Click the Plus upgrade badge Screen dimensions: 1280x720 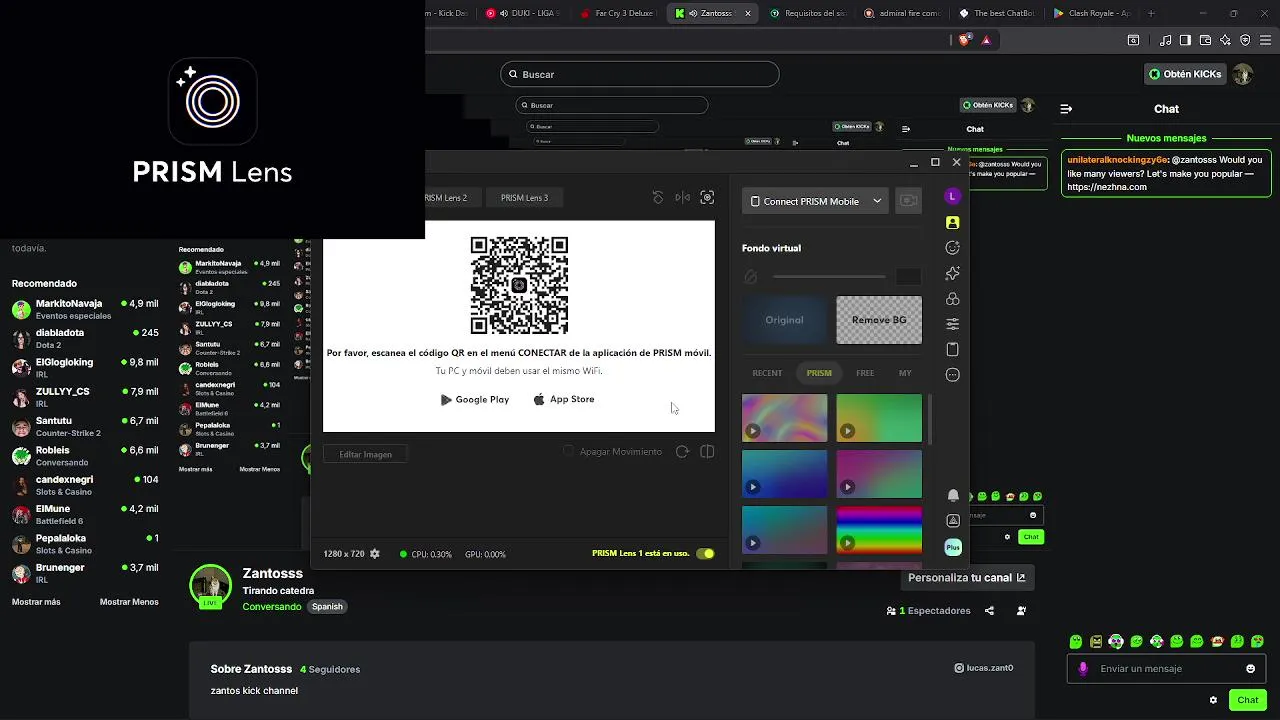click(x=953, y=547)
